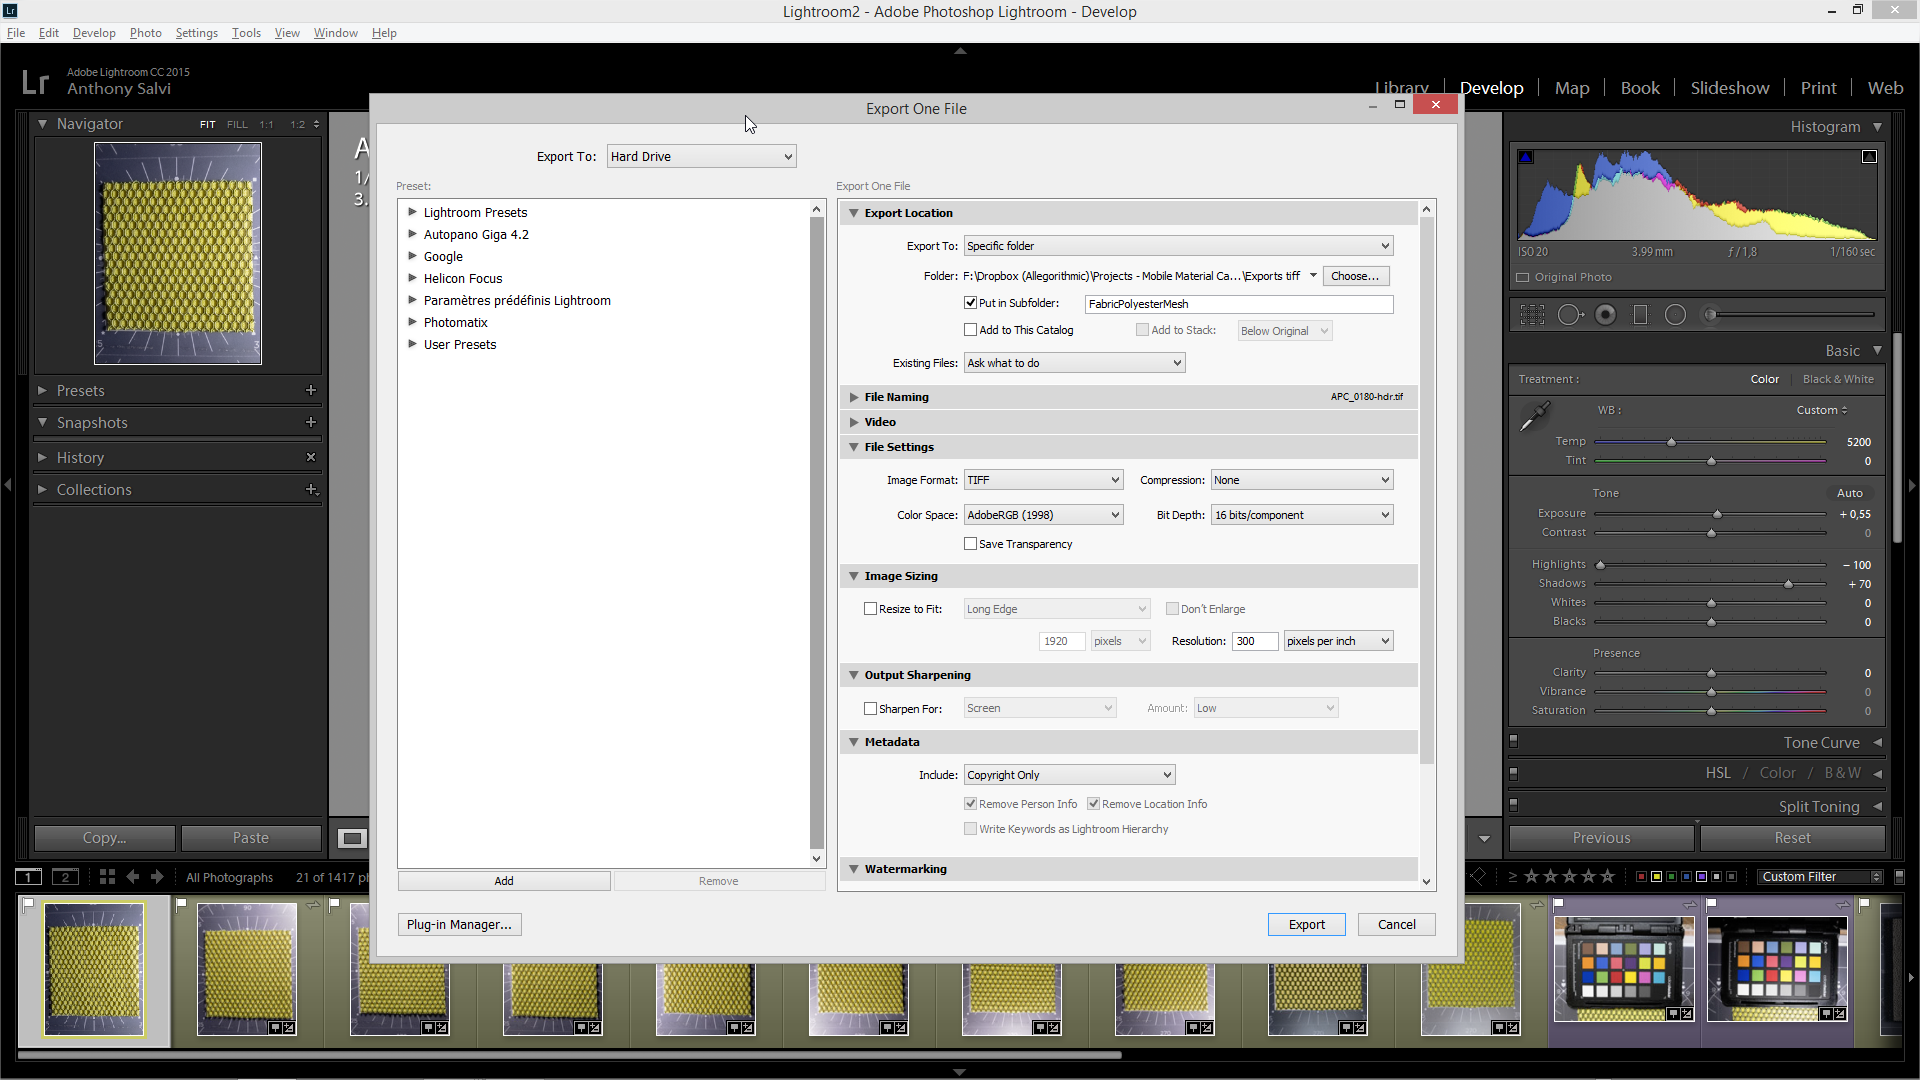Select the Graduated Filter tool
This screenshot has width=1920, height=1080.
(1640, 315)
